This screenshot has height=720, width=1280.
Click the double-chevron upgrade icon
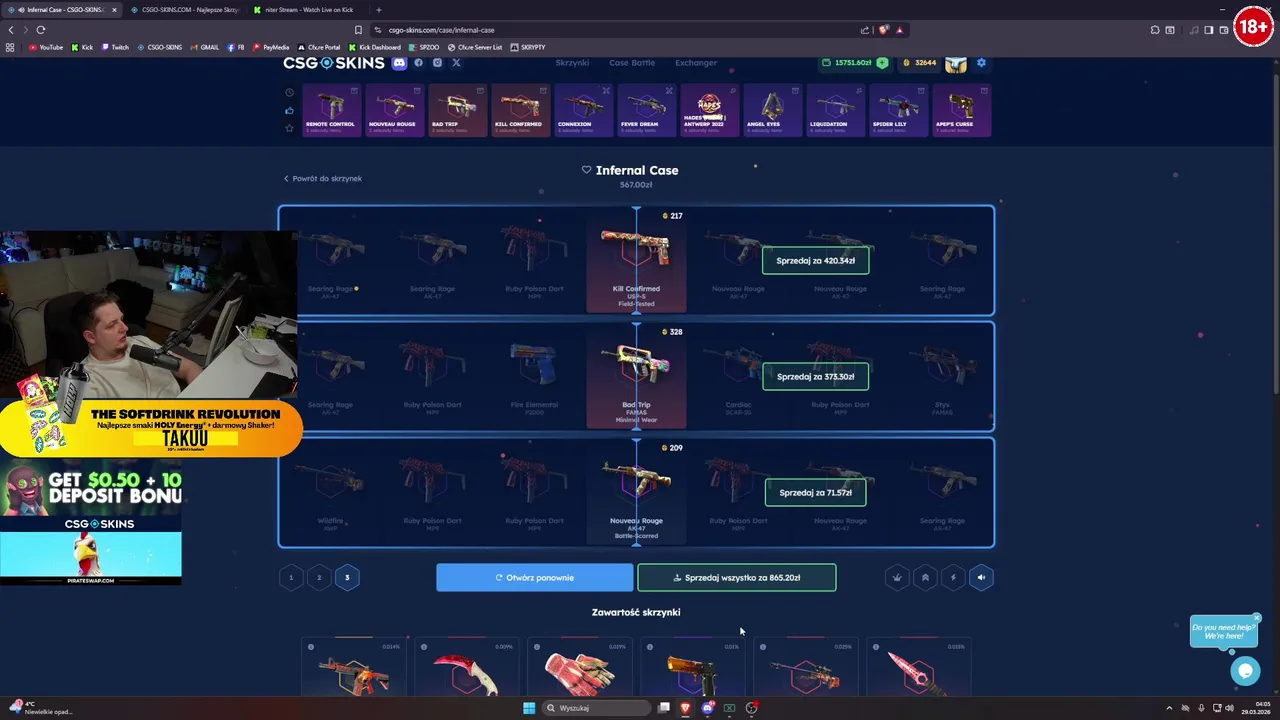coord(925,577)
